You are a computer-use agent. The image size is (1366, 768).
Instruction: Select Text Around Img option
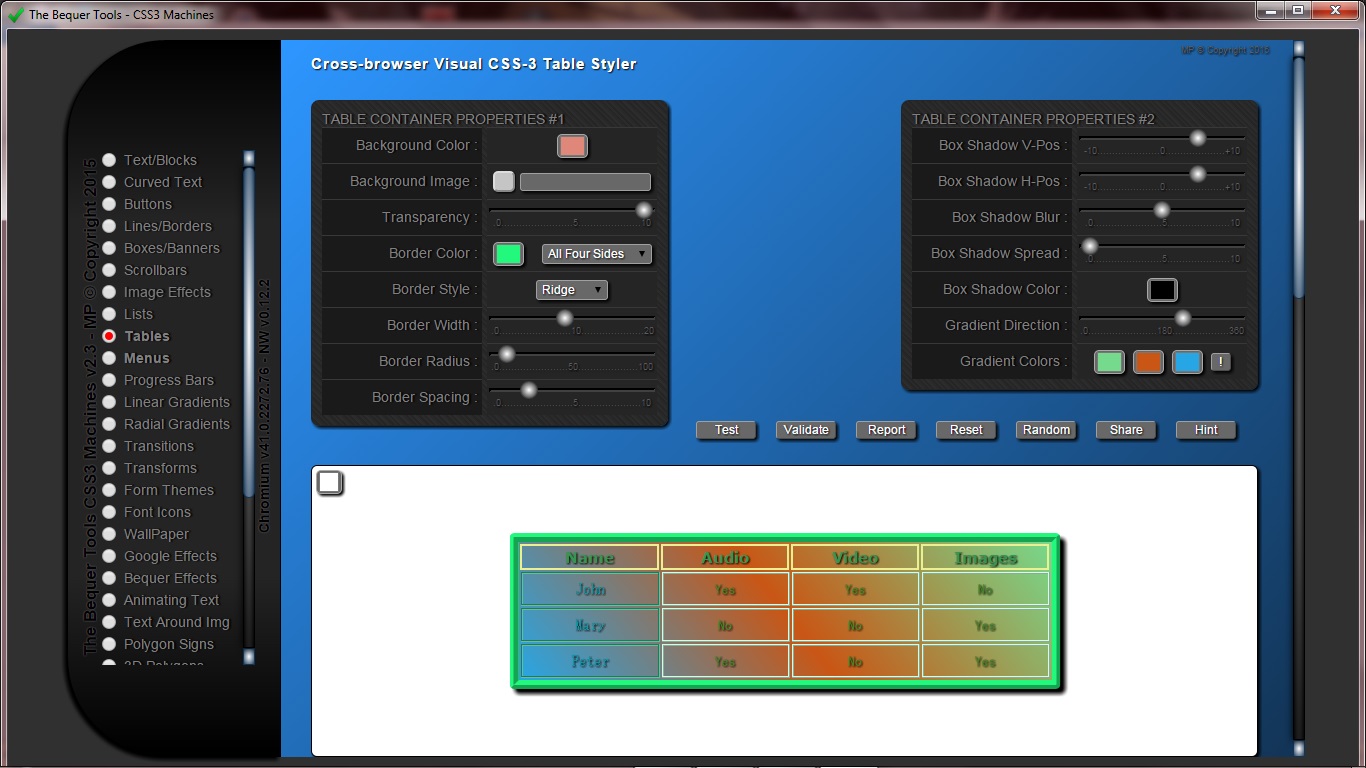point(109,622)
